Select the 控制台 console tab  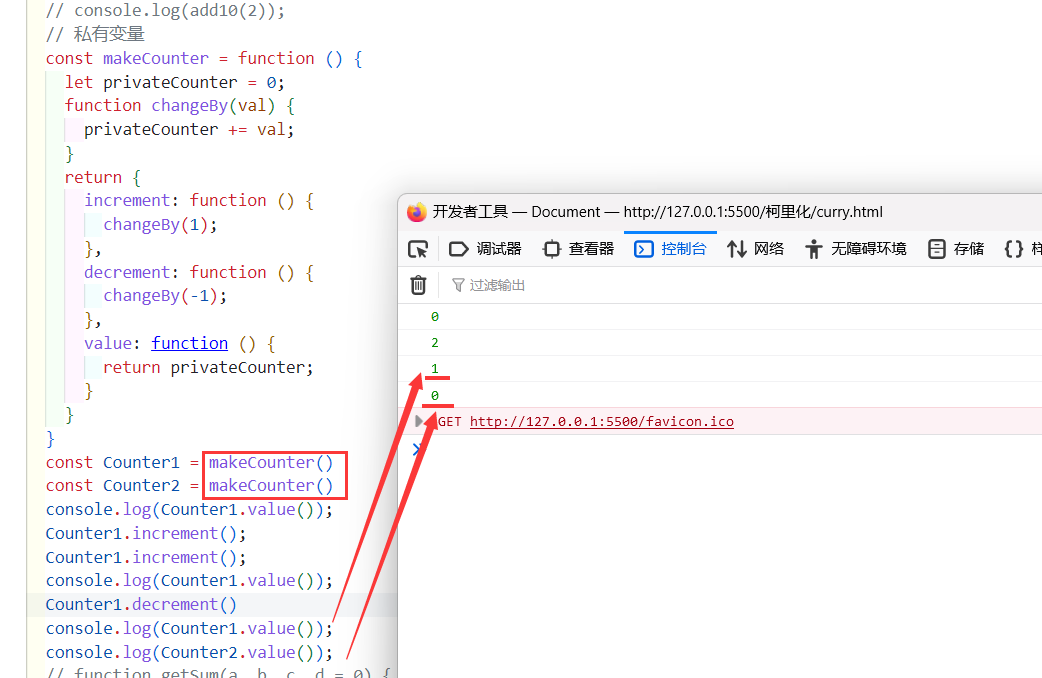point(670,249)
